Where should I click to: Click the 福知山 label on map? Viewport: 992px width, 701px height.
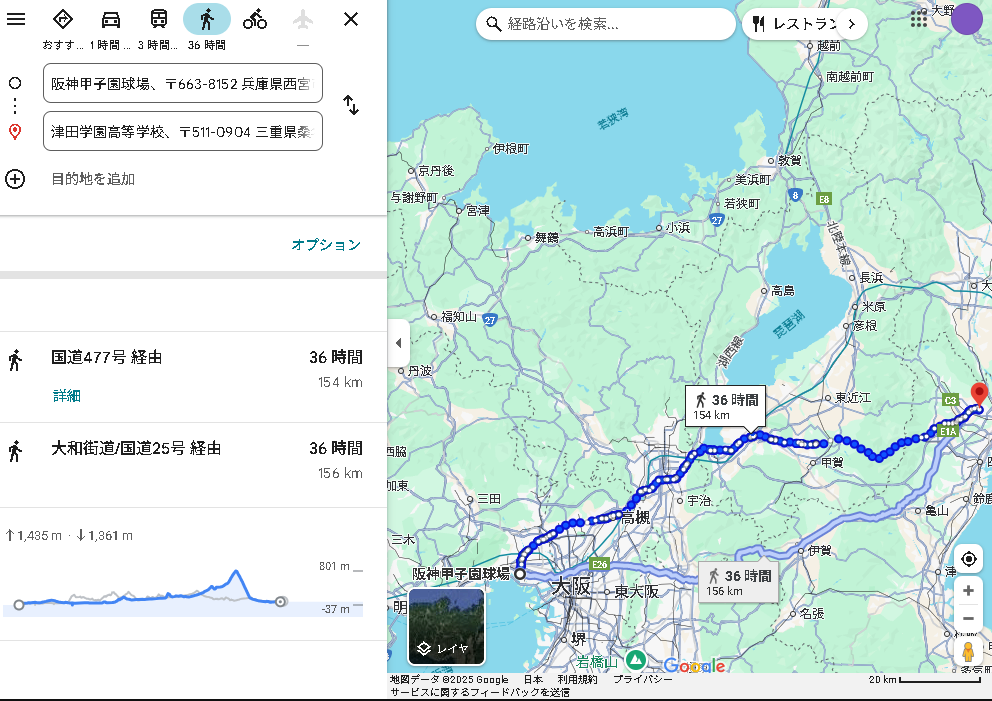pos(459,316)
